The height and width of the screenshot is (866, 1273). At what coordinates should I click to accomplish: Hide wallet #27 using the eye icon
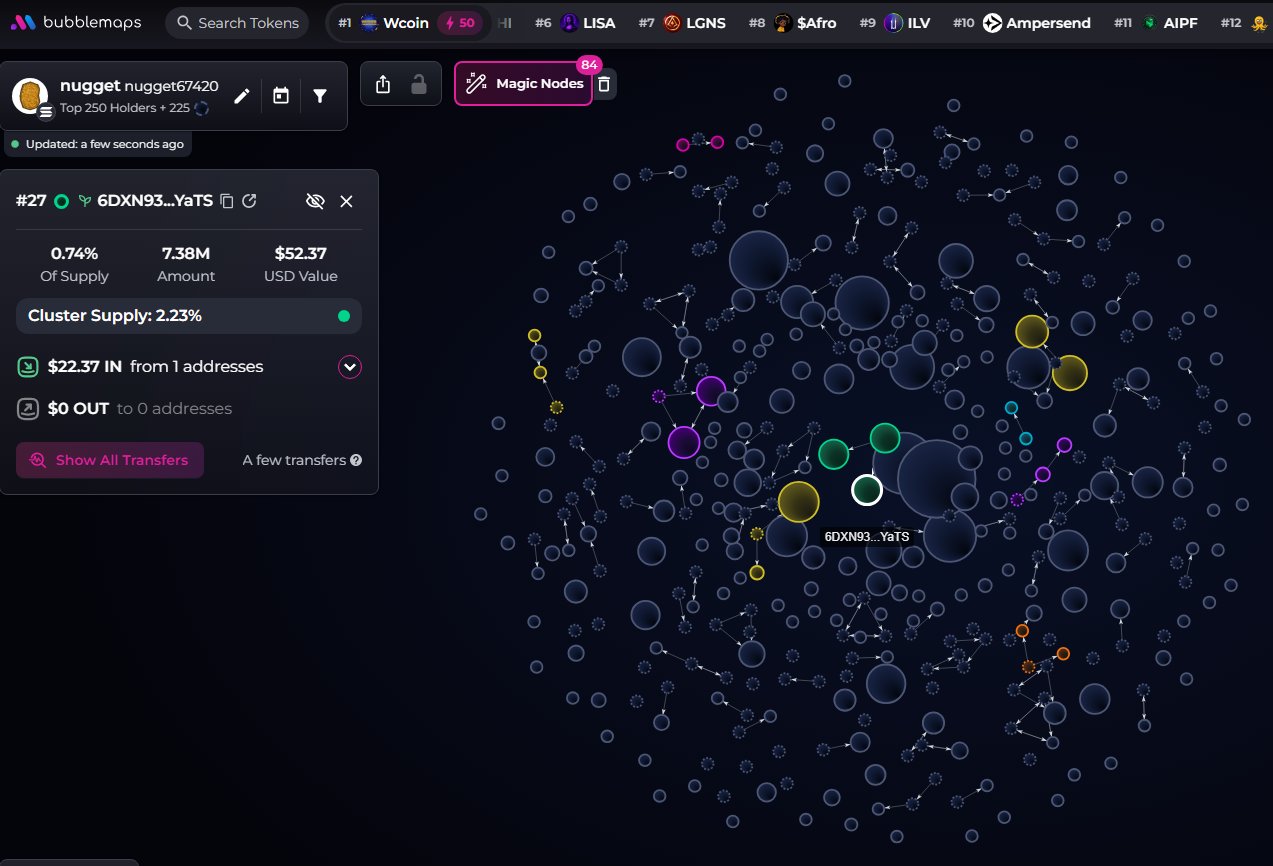click(x=315, y=201)
